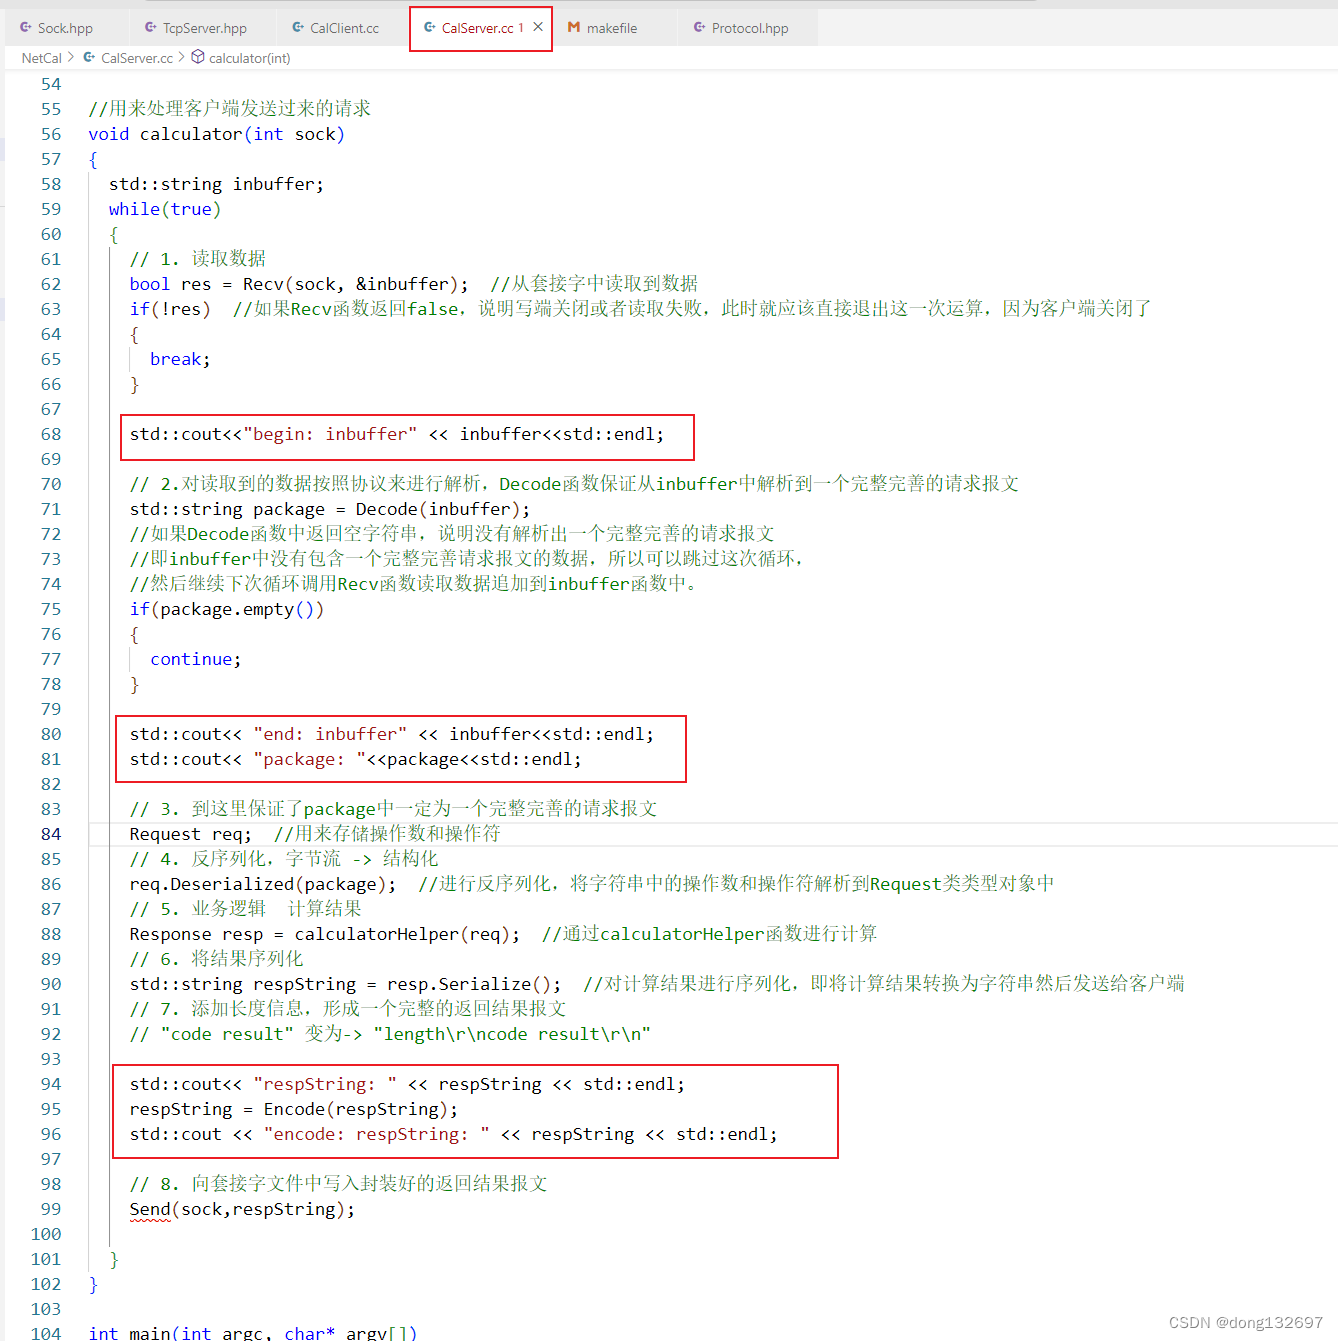
Task: Click the 'continue;' statement
Action: 196,659
